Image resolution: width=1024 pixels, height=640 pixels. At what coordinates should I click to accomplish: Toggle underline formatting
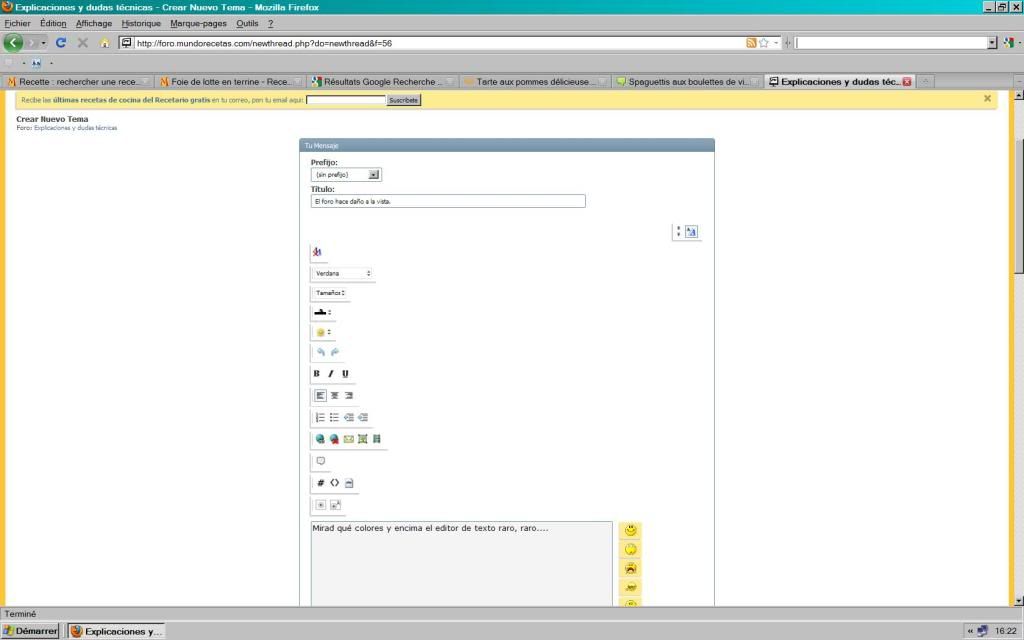(345, 374)
